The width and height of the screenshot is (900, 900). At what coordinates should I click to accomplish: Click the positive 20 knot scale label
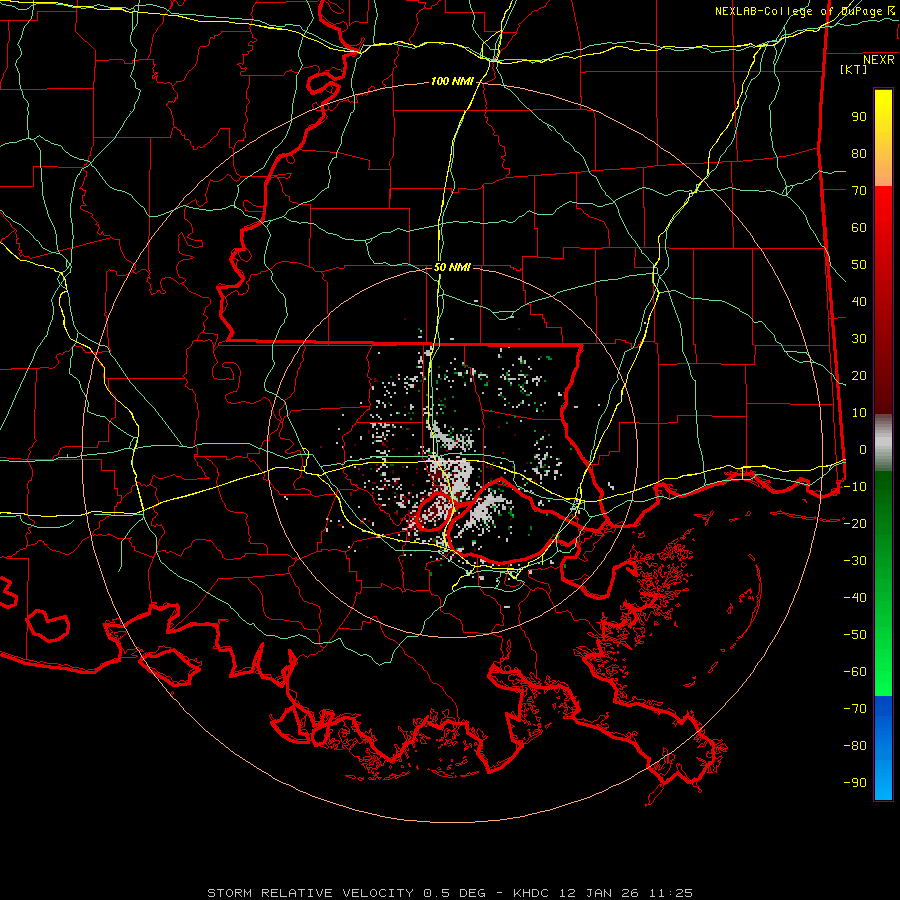(859, 376)
